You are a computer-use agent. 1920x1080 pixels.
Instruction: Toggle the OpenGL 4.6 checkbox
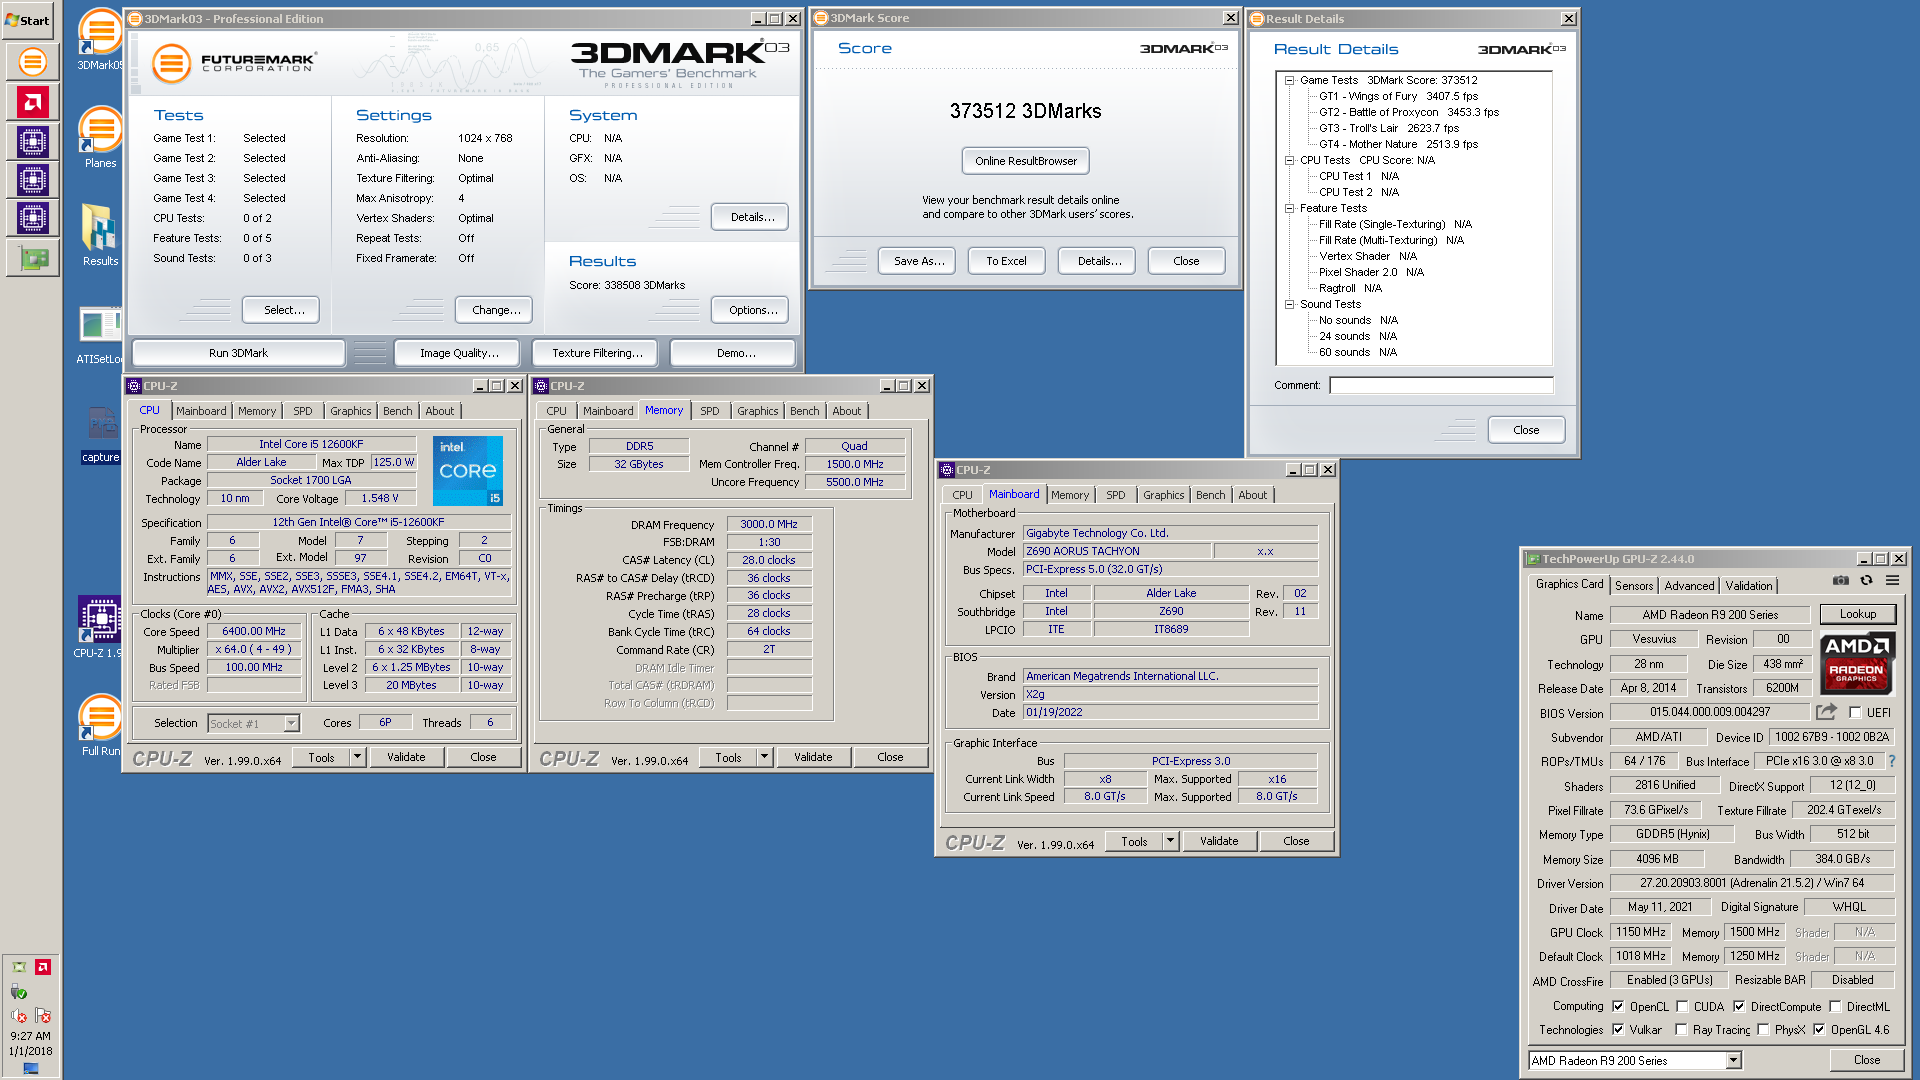pos(1819,1030)
